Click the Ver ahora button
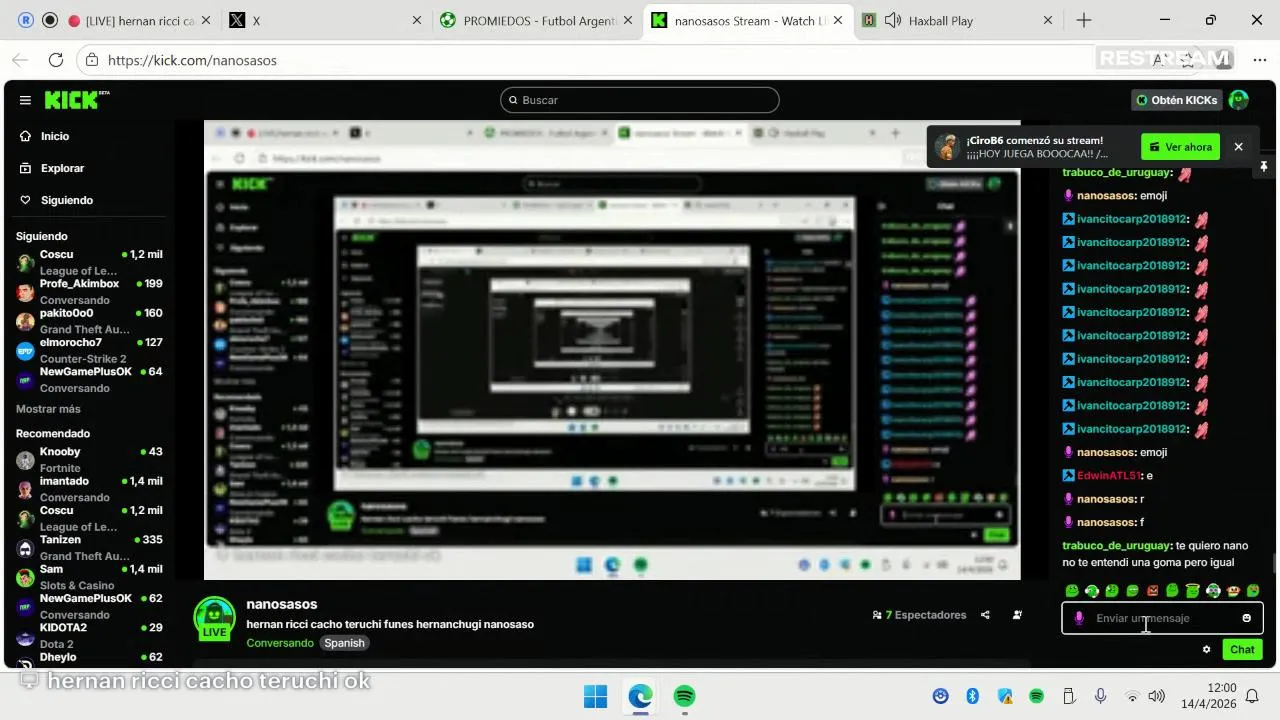The width and height of the screenshot is (1280, 720). point(1181,147)
